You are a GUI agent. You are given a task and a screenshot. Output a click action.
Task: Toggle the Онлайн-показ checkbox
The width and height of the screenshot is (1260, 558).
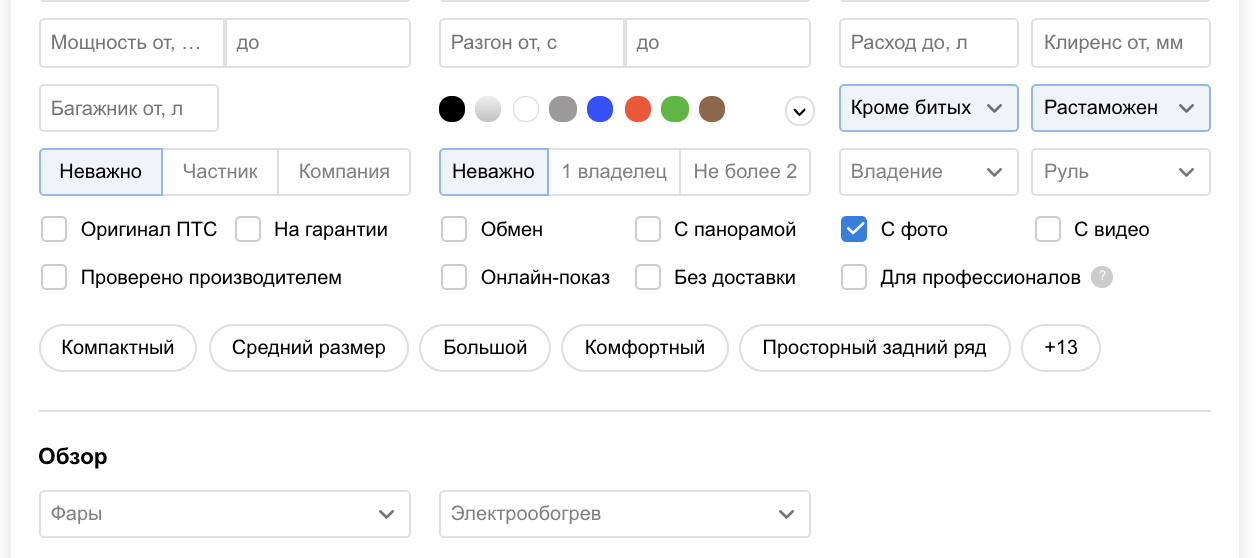coord(454,277)
